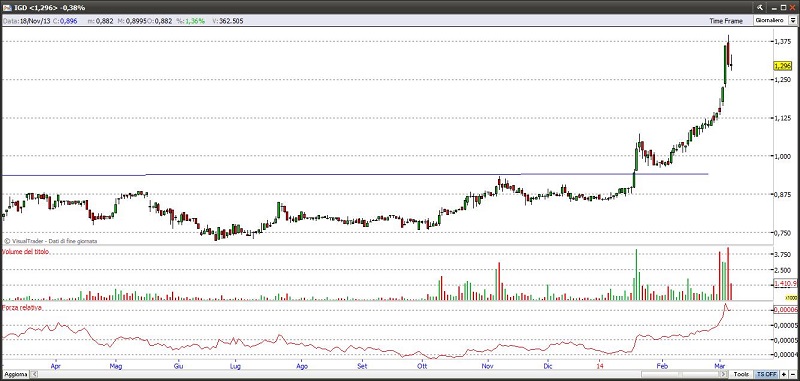800x381 pixels.
Task: Click the 1,375 price axis label
Action: 782,42
